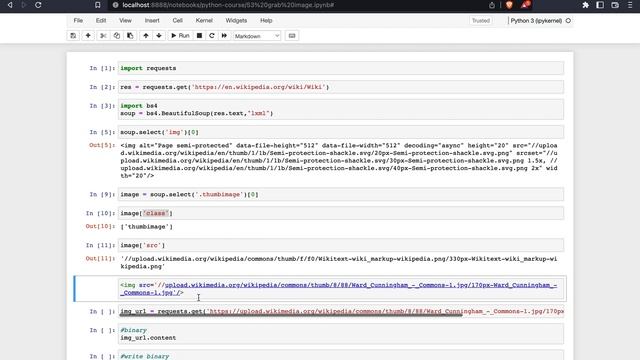Click the Out[10]: prompt label
Image resolution: width=640 pixels, height=360 pixels.
(100, 226)
